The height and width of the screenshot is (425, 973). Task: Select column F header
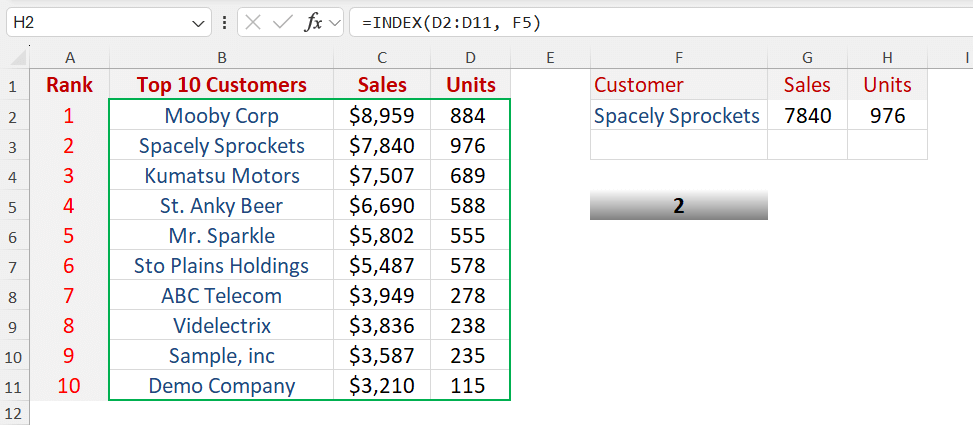tap(679, 58)
